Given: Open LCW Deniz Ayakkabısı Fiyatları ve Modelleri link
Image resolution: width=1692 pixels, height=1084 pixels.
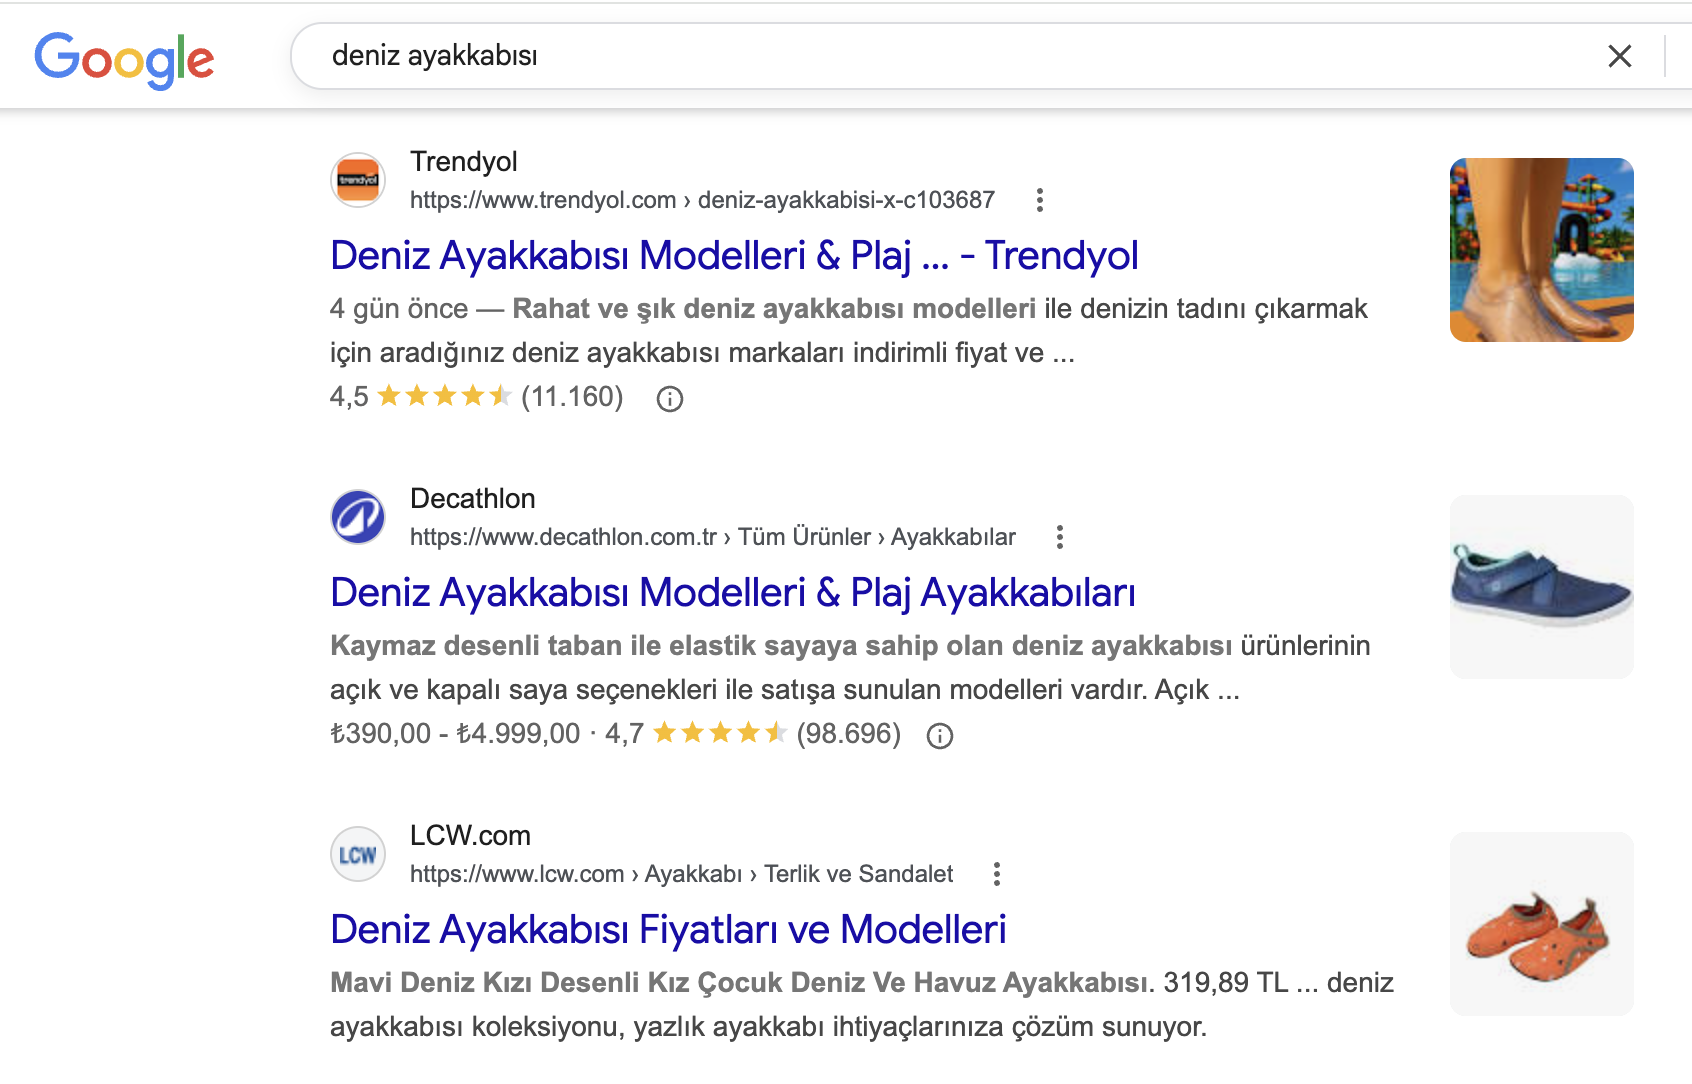Looking at the screenshot, I should pyautogui.click(x=668, y=930).
